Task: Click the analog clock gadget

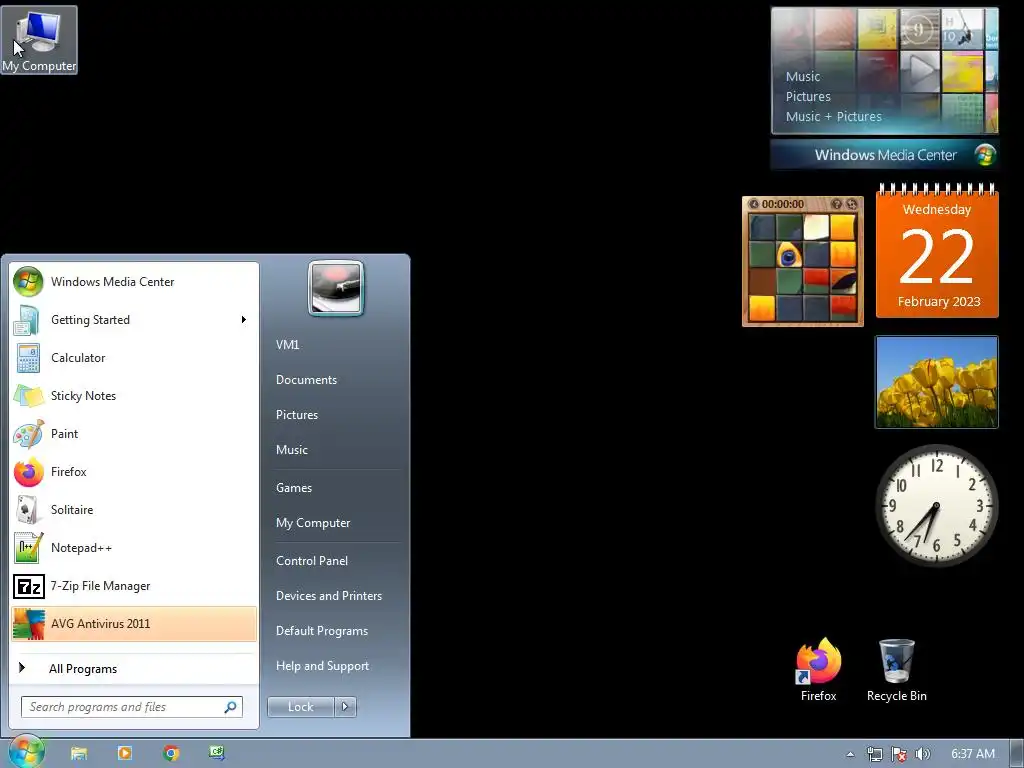Action: pos(936,506)
